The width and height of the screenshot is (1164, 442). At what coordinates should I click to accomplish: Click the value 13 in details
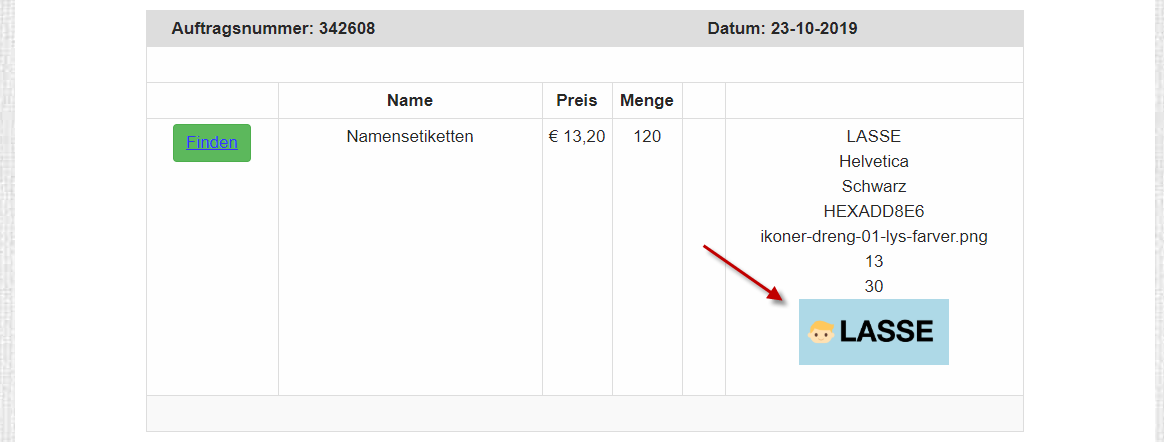874,261
